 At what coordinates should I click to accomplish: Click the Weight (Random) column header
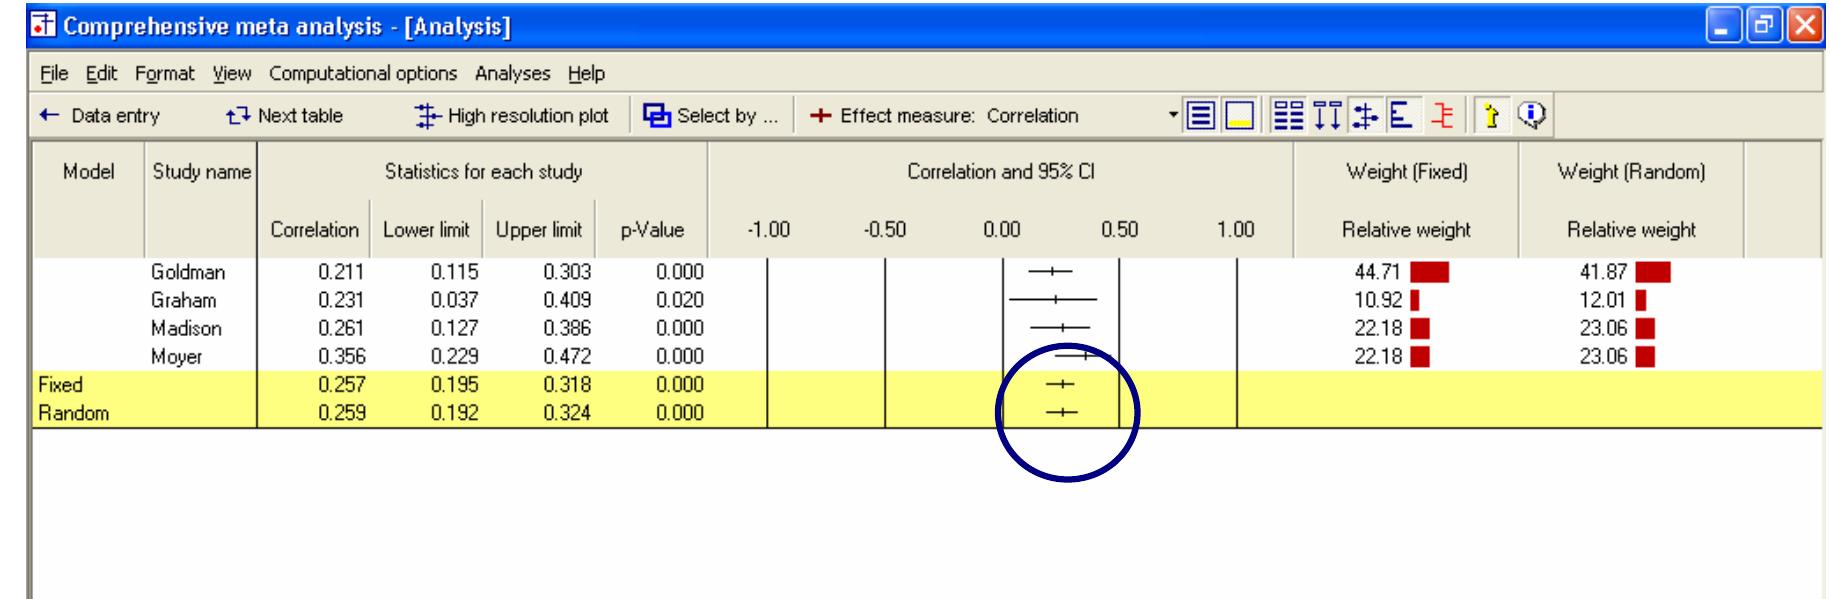(x=1631, y=172)
